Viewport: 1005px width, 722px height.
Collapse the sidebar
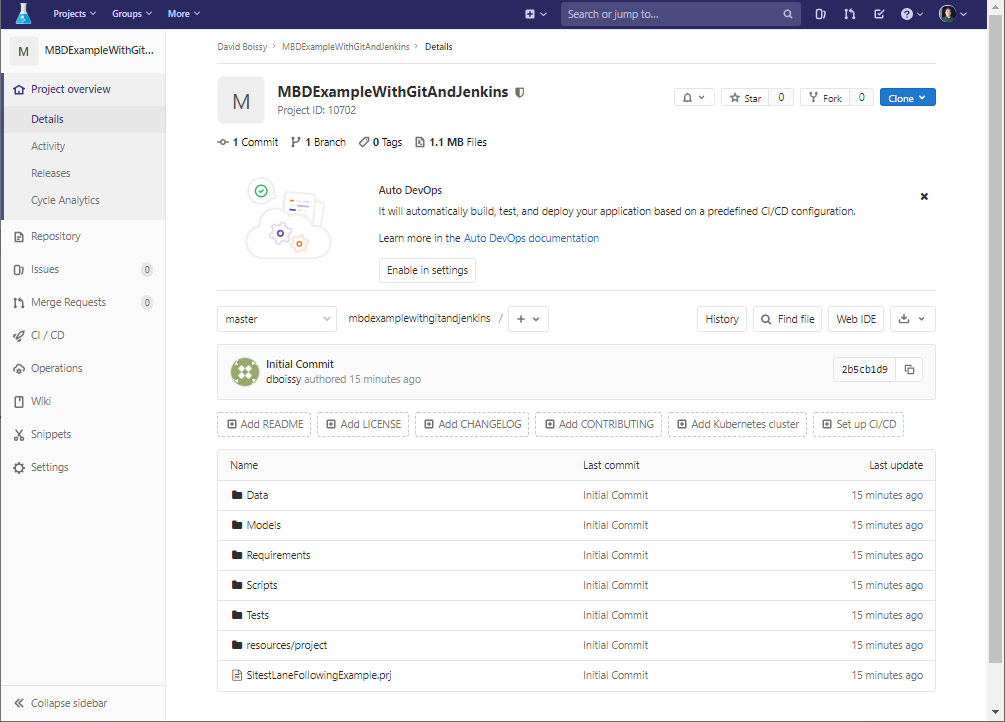coord(68,703)
